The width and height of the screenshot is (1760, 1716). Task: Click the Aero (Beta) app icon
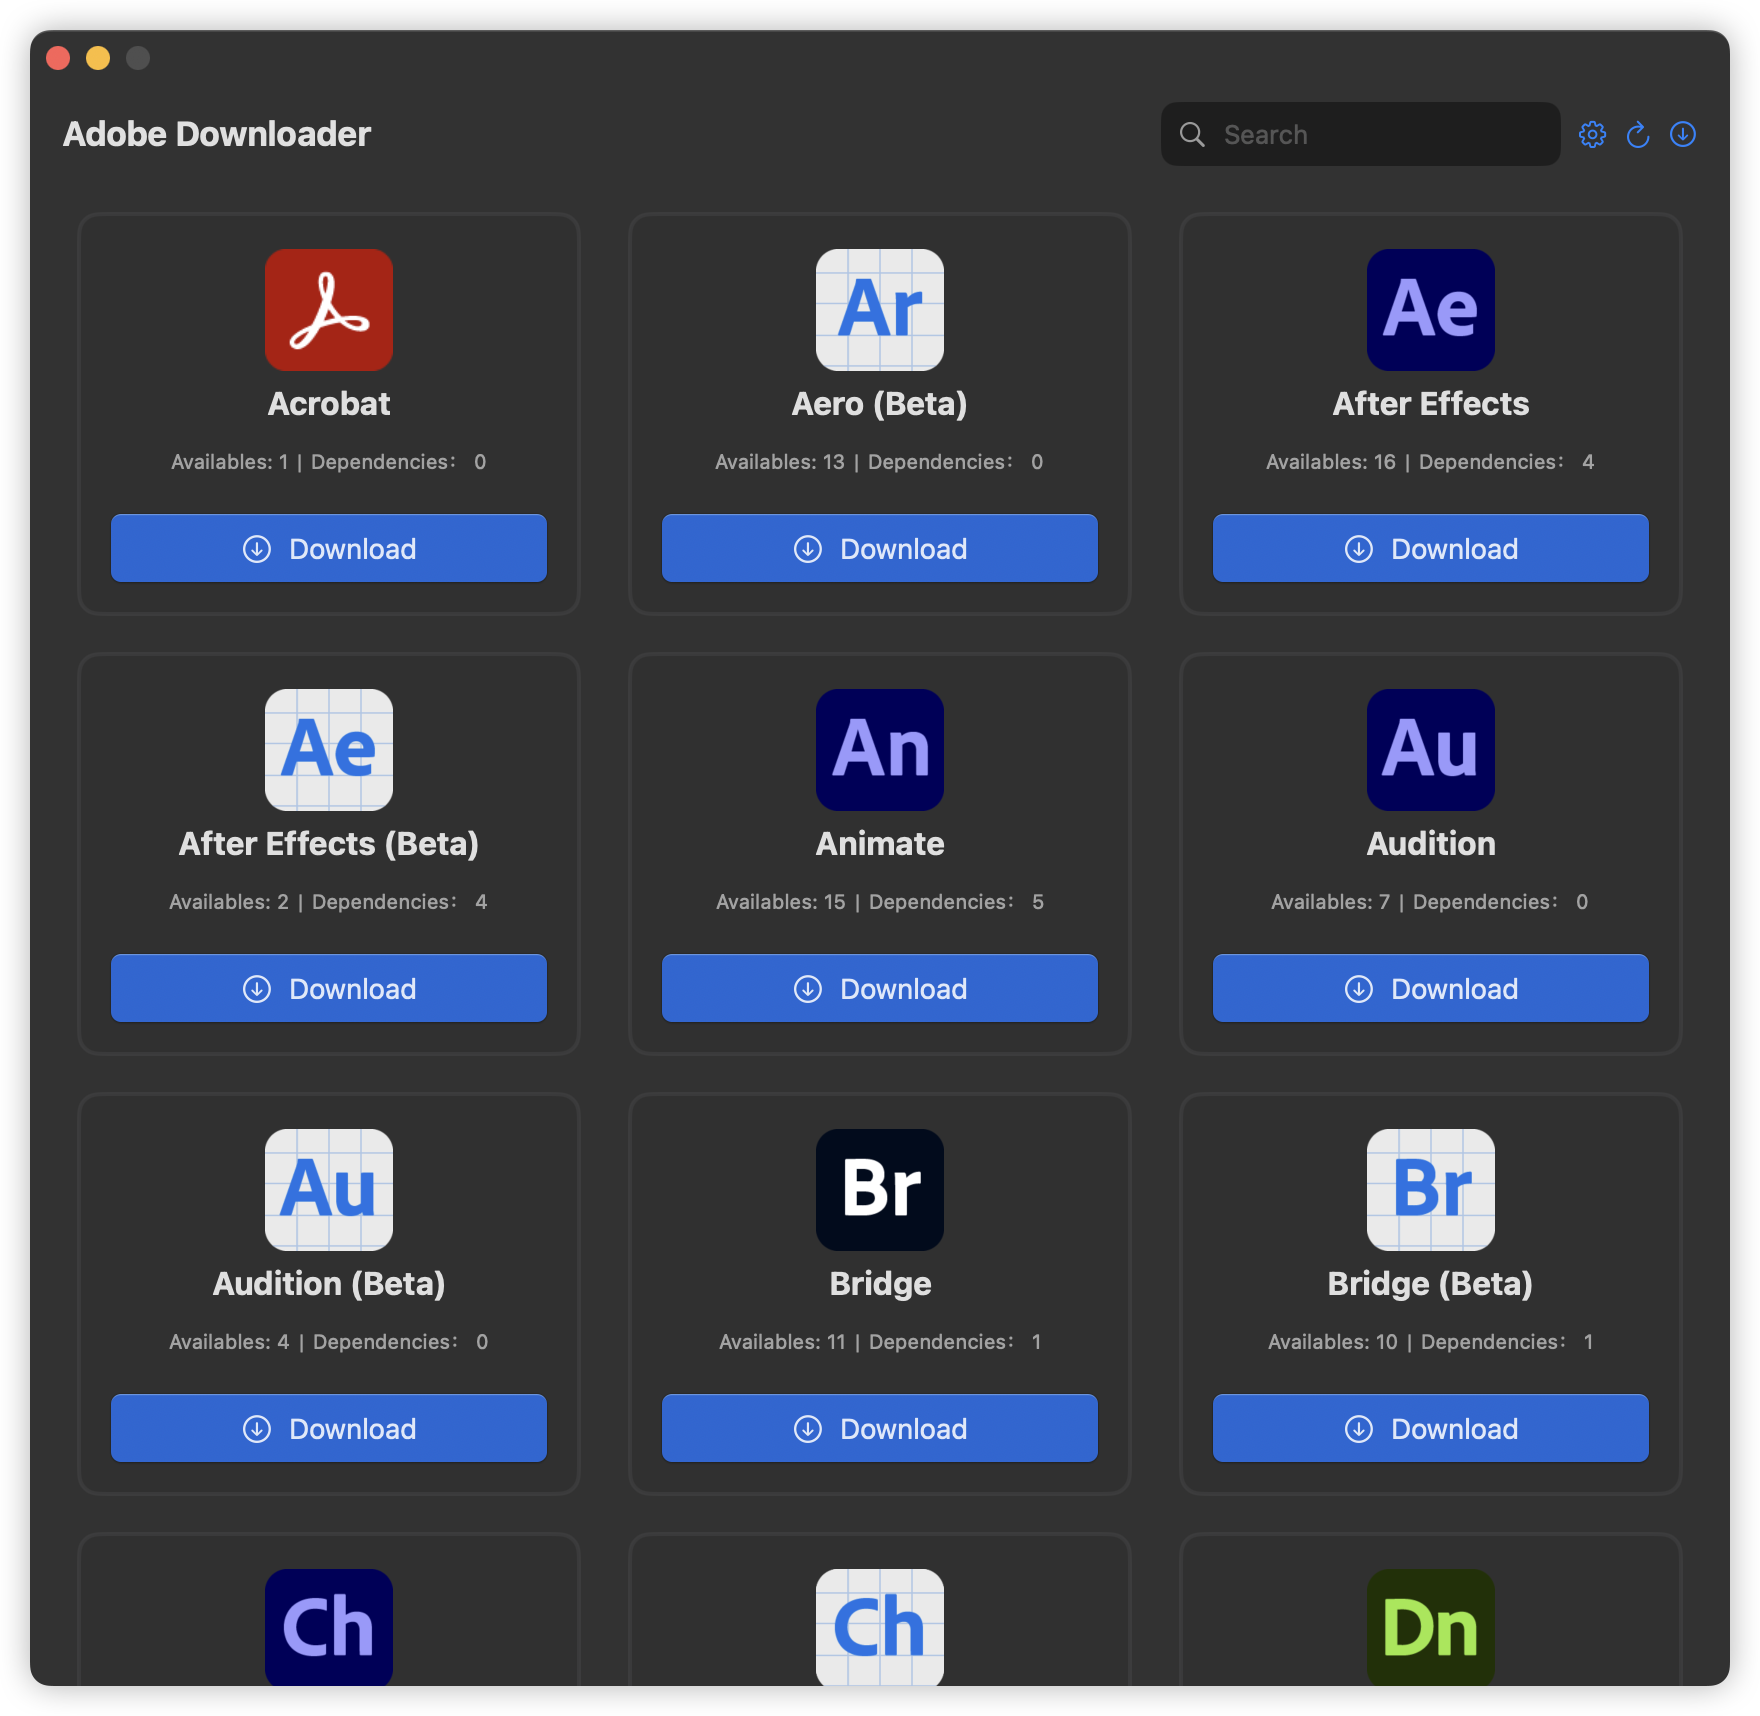tap(880, 310)
